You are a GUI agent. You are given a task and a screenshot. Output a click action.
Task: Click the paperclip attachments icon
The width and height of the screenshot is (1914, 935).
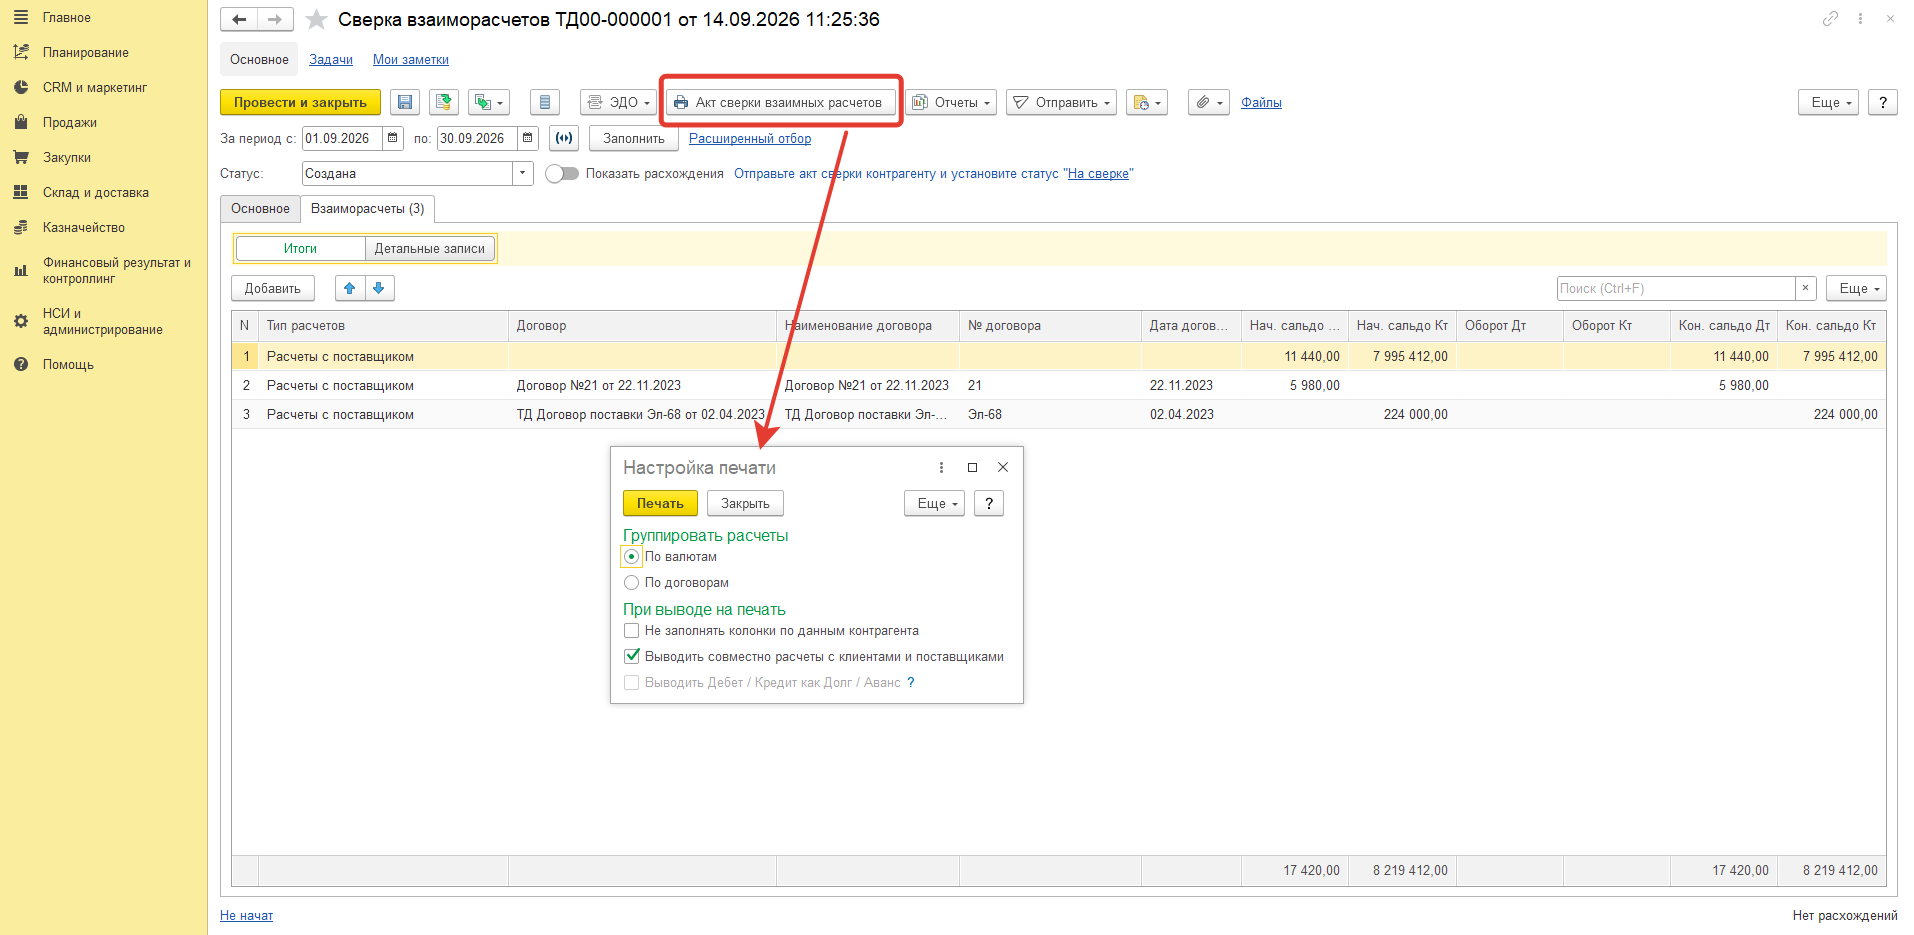[x=1208, y=102]
